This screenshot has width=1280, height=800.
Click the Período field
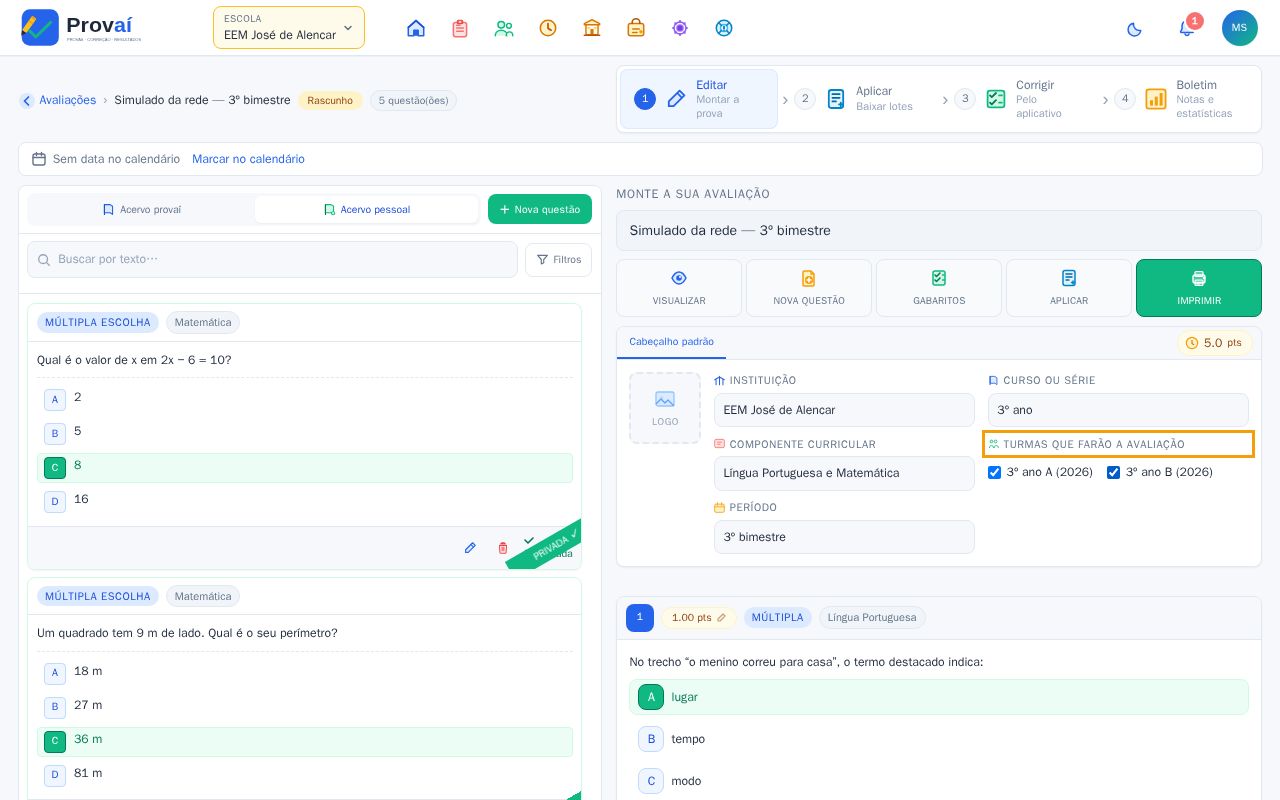[844, 537]
